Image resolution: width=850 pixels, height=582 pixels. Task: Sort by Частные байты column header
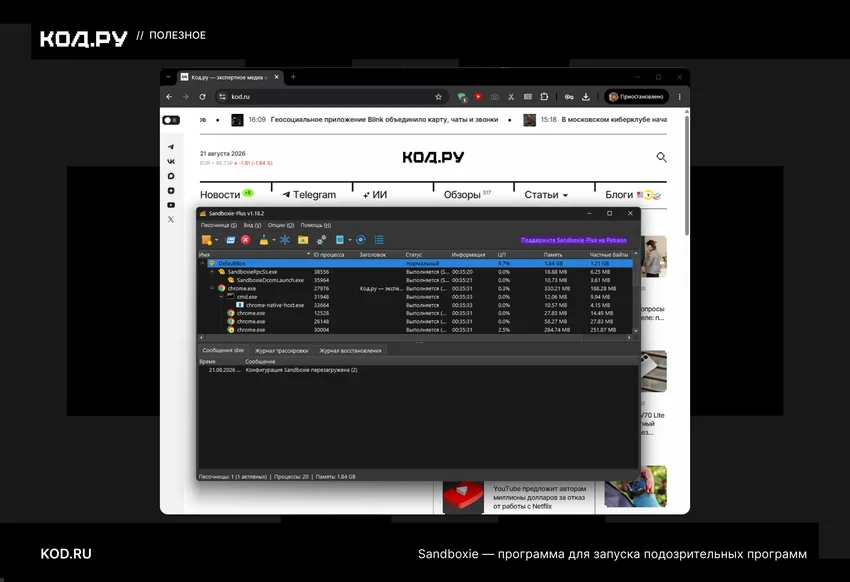pos(610,254)
